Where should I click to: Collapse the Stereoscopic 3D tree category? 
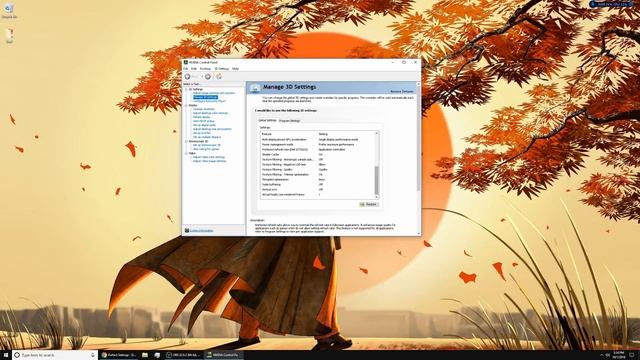point(186,141)
